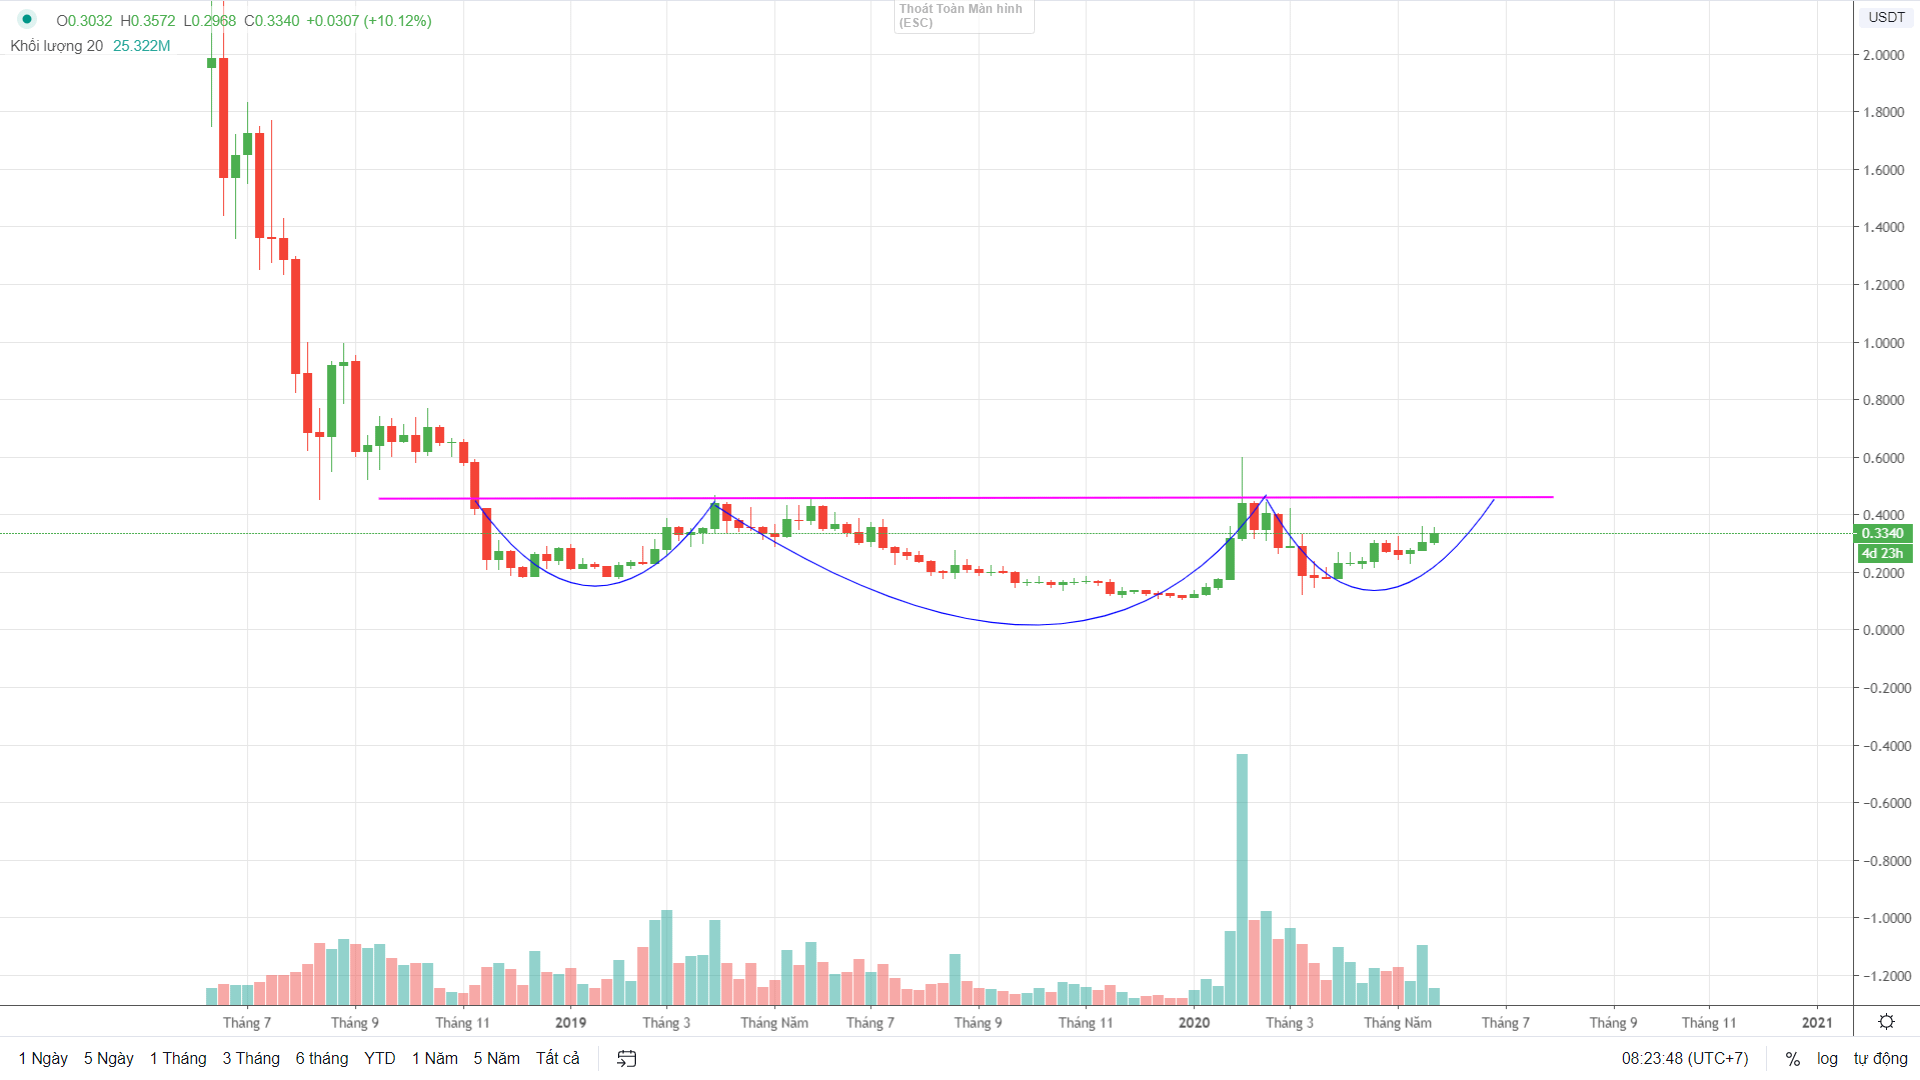The width and height of the screenshot is (1920, 1080).
Task: Select the 1 Năm time range
Action: [x=435, y=1058]
